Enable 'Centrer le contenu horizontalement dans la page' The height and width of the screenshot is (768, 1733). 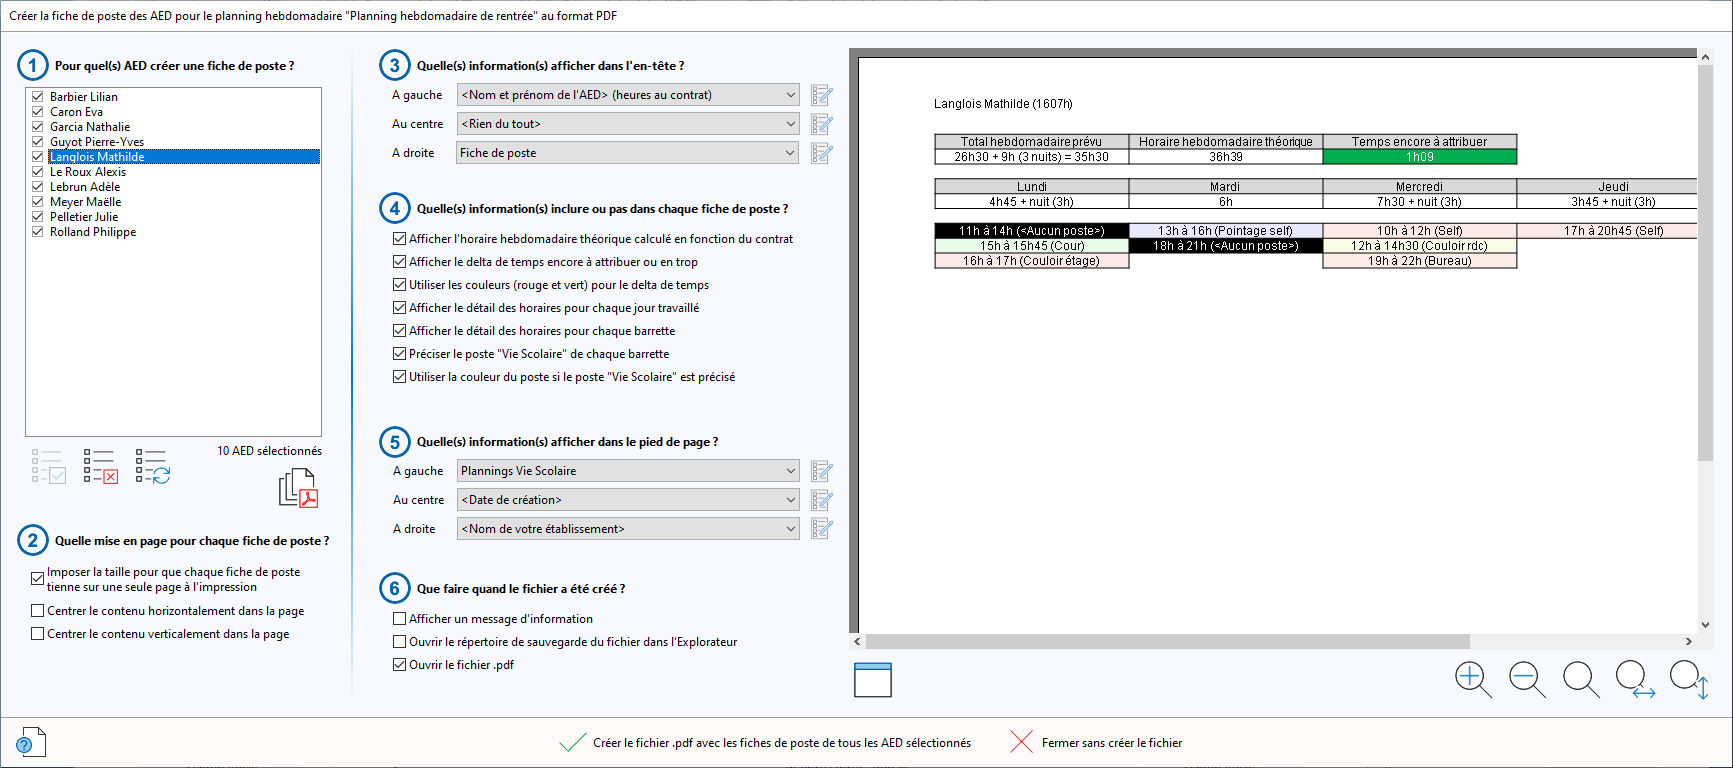coord(38,611)
